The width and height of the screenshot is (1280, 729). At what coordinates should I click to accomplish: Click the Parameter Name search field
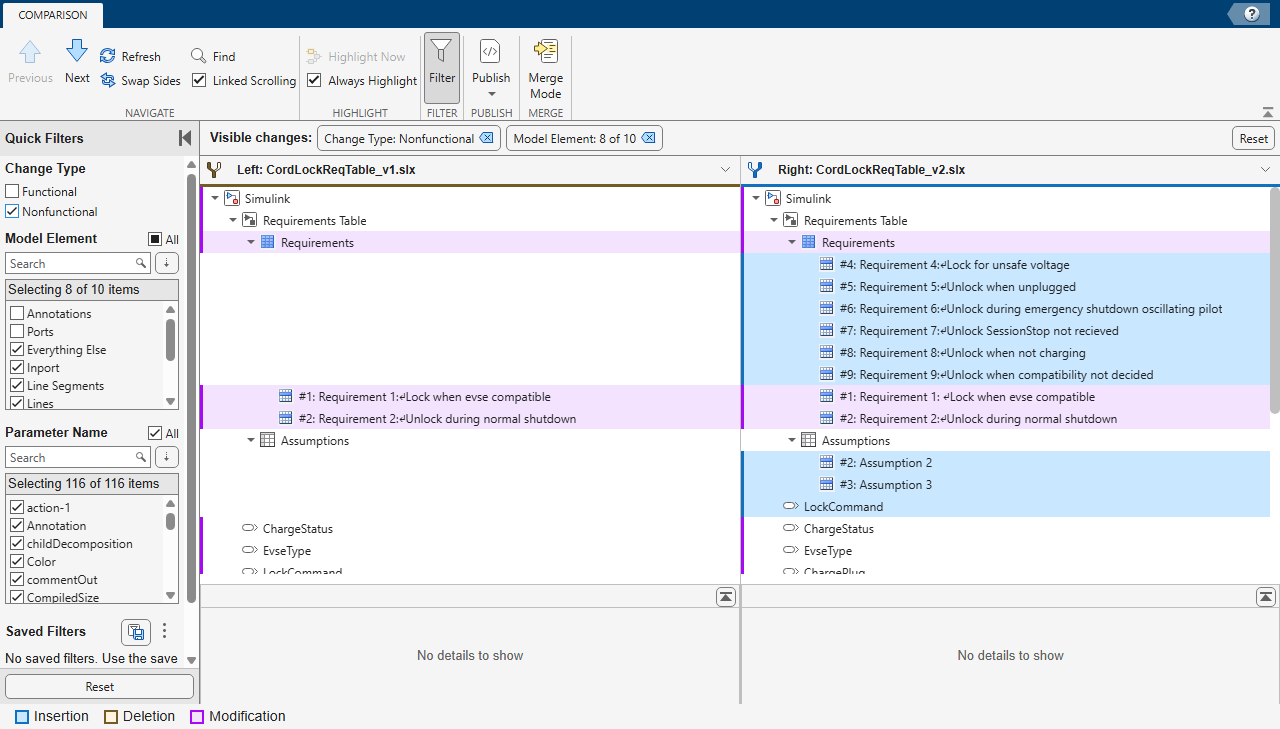pos(78,457)
